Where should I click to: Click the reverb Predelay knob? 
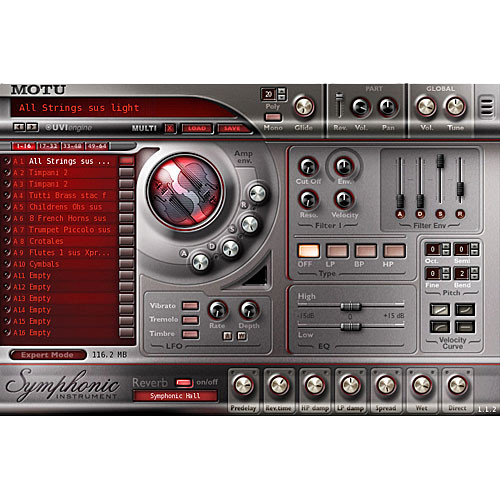pos(243,385)
